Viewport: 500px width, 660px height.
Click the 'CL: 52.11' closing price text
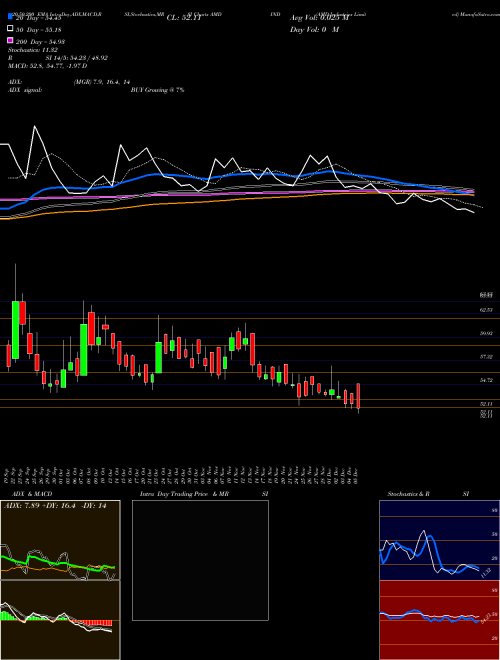(x=184, y=18)
